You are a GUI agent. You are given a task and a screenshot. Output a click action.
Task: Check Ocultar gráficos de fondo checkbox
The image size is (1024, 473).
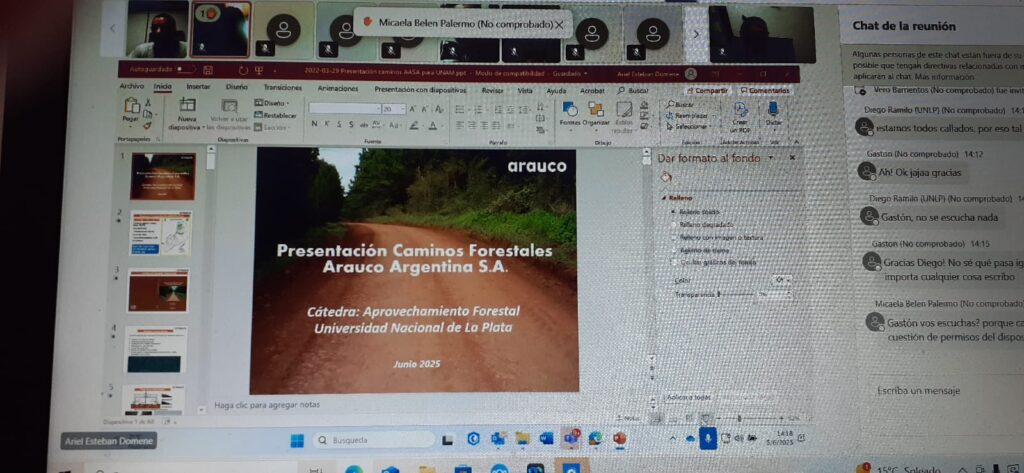pos(676,262)
